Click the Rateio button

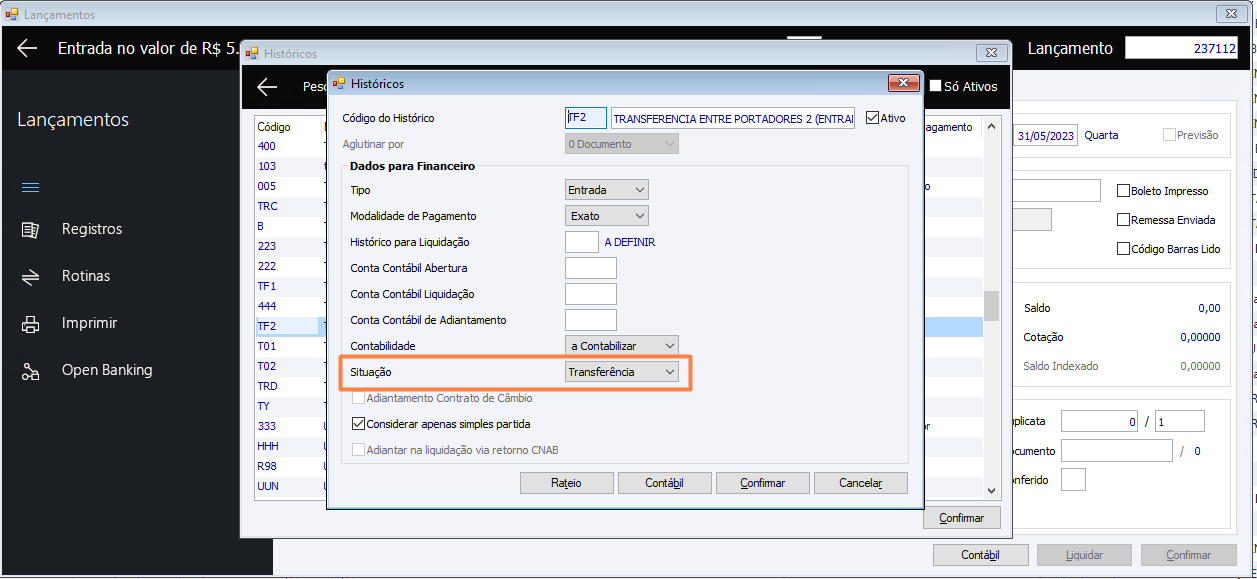566,483
